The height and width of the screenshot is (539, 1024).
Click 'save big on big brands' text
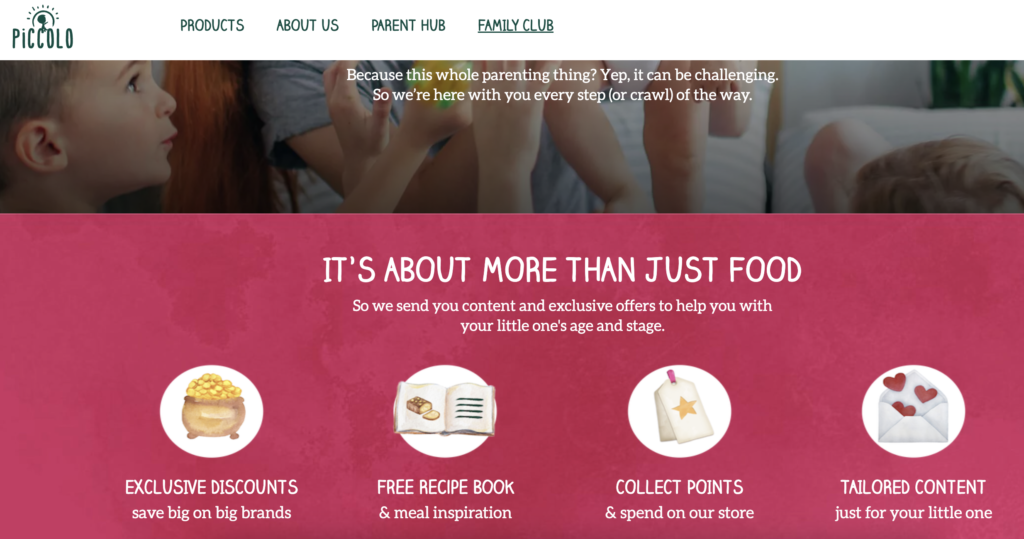pyautogui.click(x=212, y=513)
